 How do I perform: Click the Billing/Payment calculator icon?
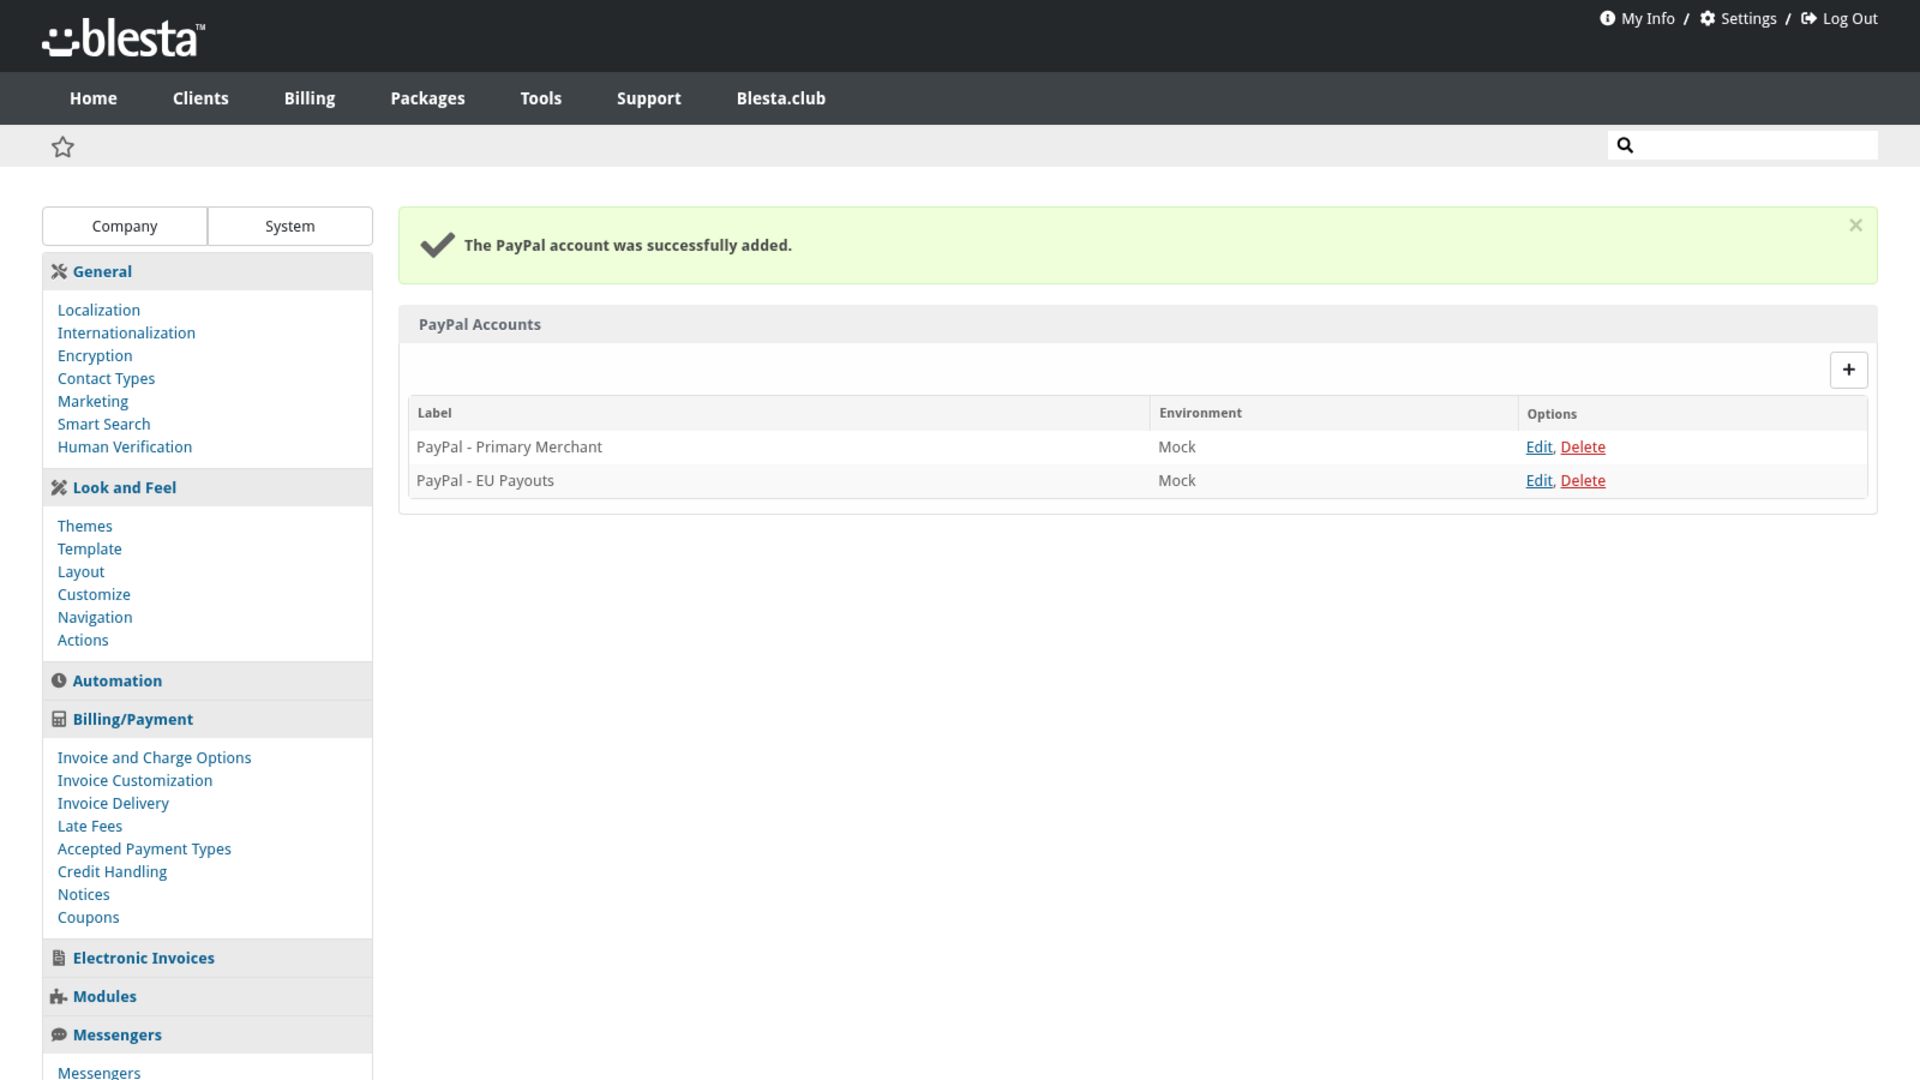59,720
